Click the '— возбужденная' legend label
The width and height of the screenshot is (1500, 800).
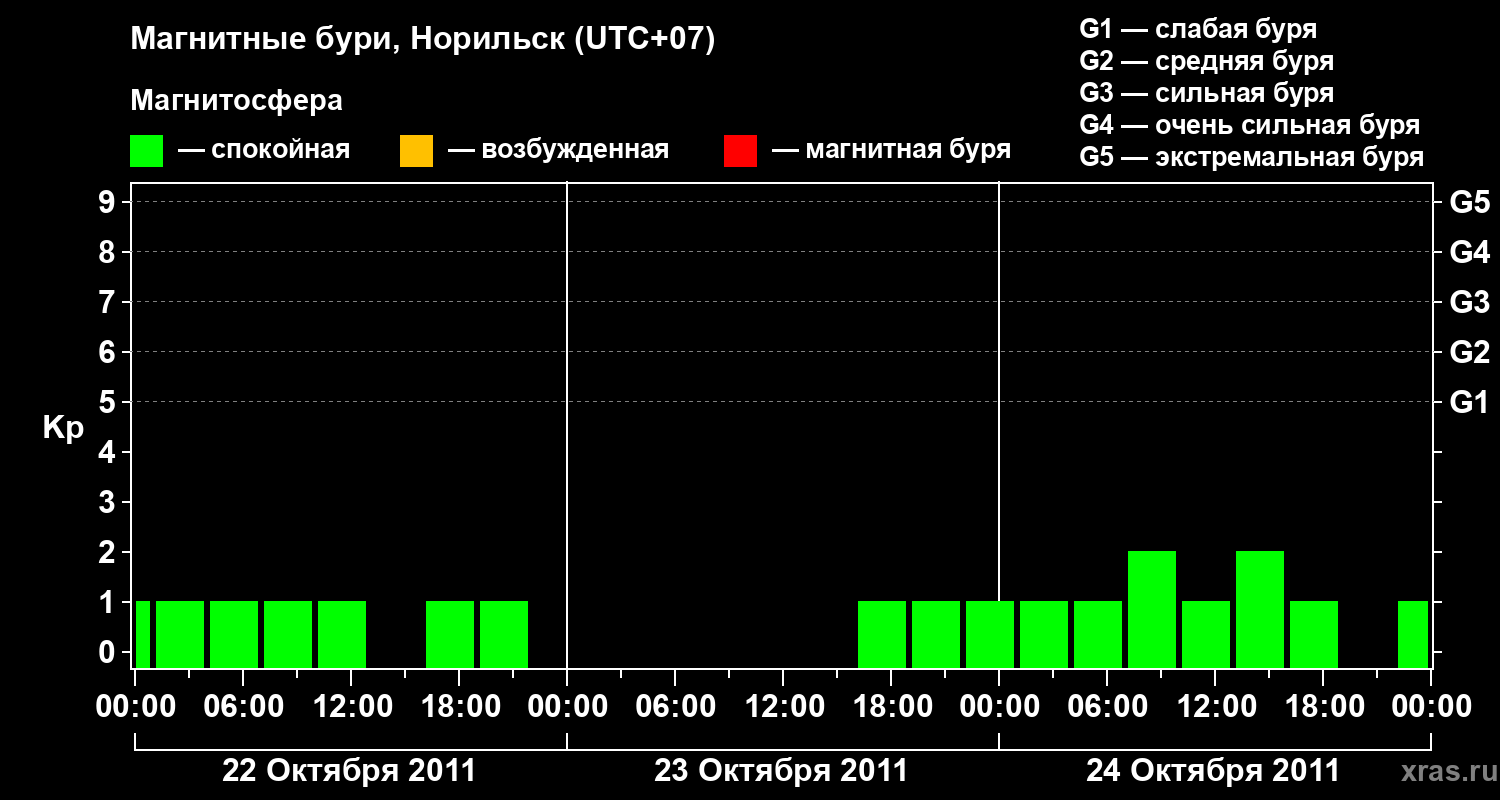coord(558,150)
